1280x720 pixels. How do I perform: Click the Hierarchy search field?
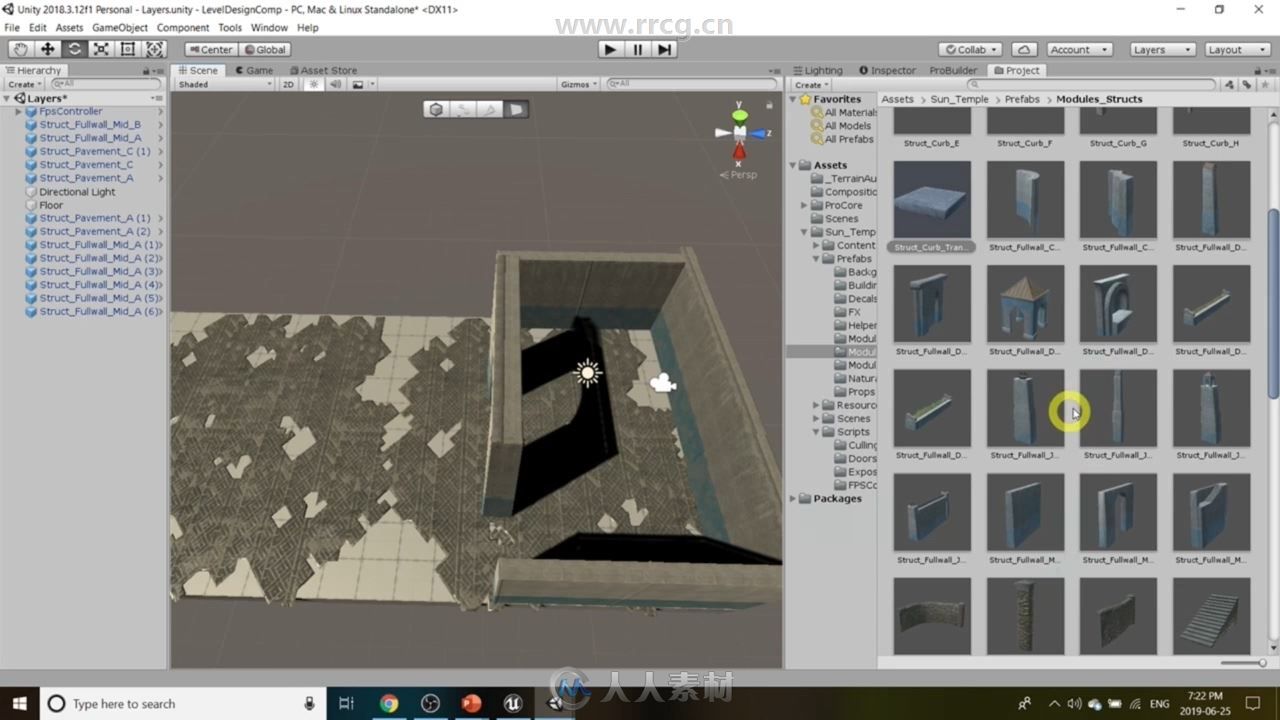coord(106,84)
